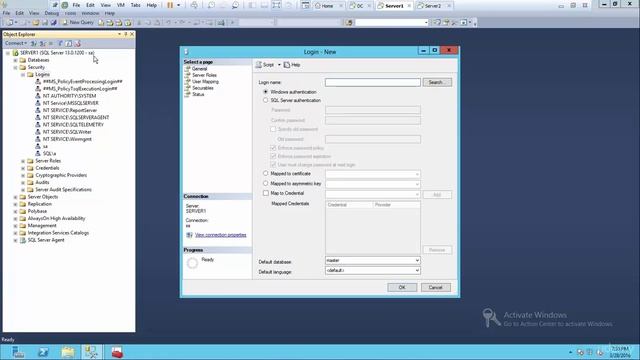
Task: Click the taskbar clock
Action: 620,352
